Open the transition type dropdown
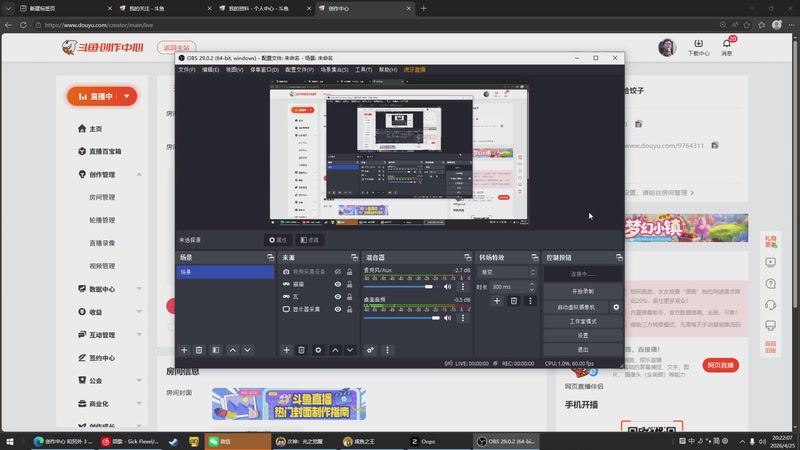 click(x=508, y=272)
